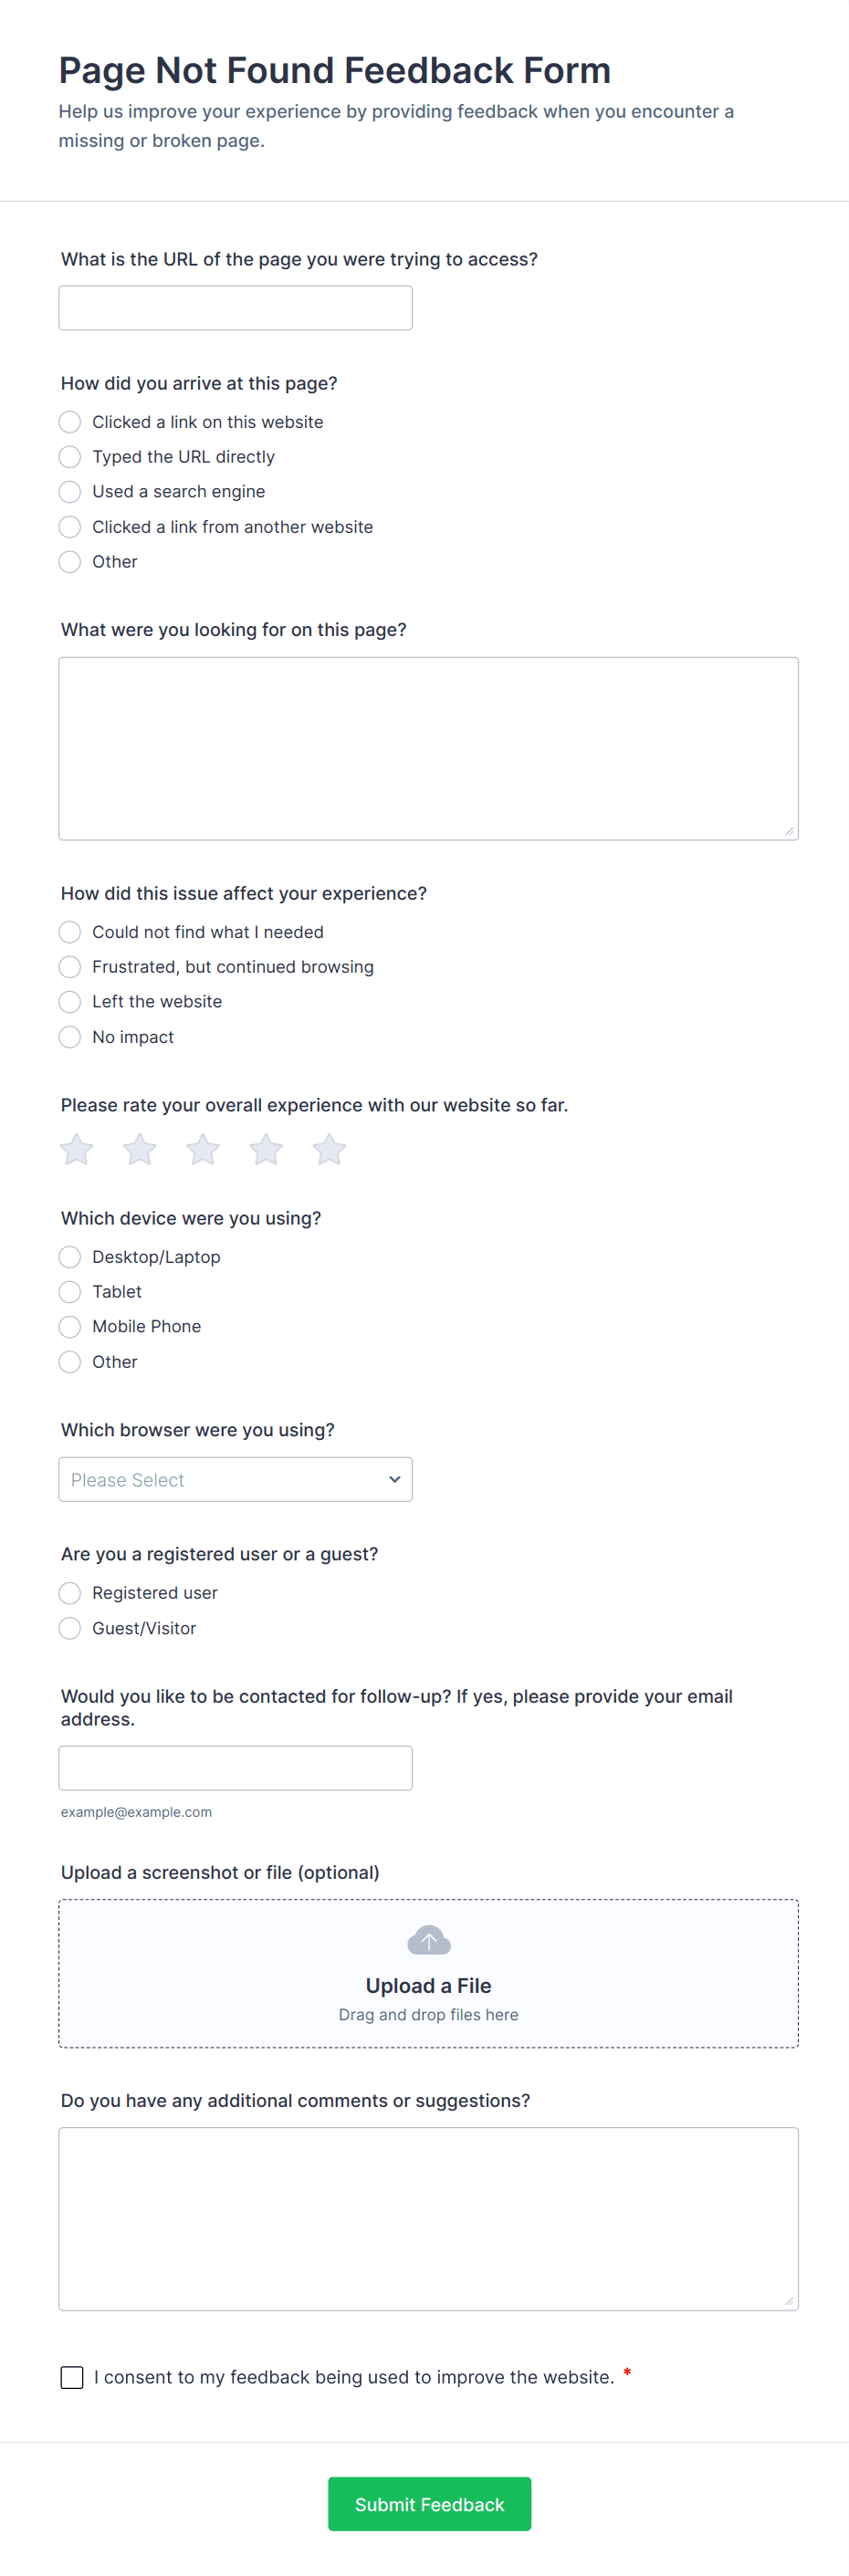The image size is (849, 2576).
Task: Give a five-star rating
Action: click(x=329, y=1150)
